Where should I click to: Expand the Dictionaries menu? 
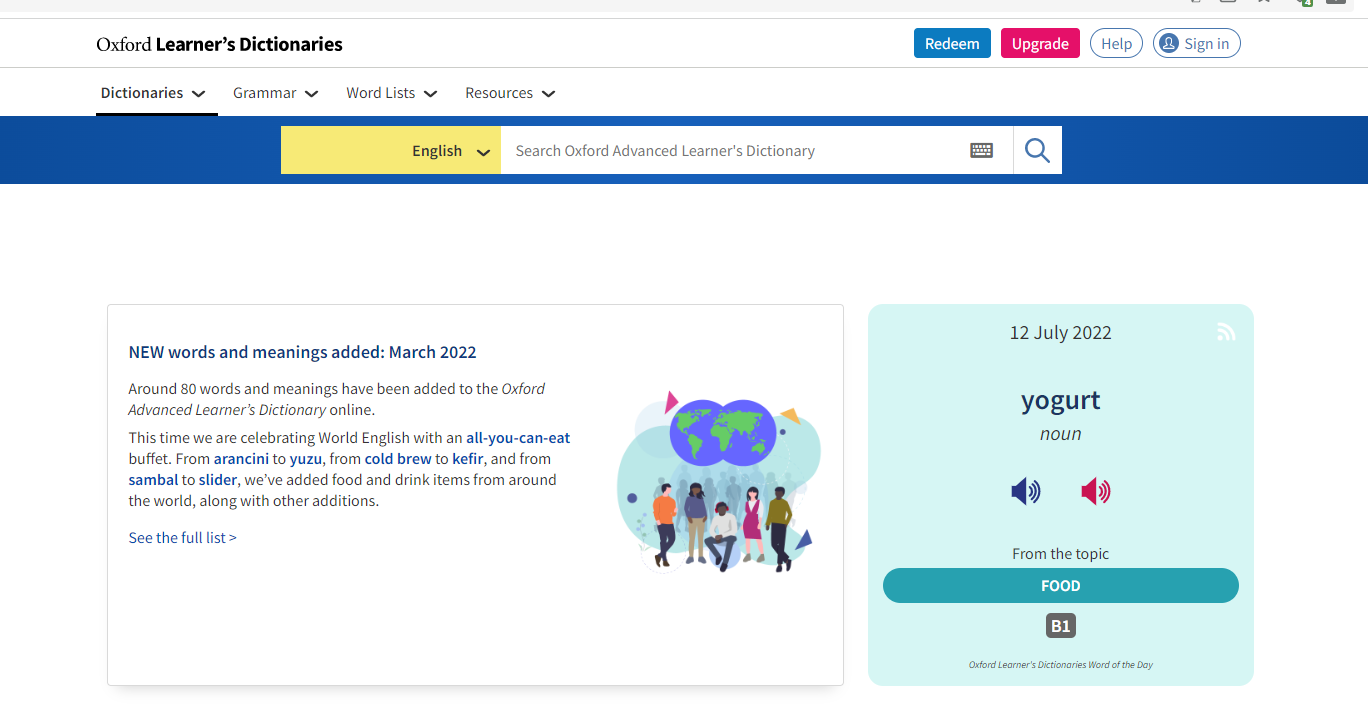pyautogui.click(x=153, y=93)
